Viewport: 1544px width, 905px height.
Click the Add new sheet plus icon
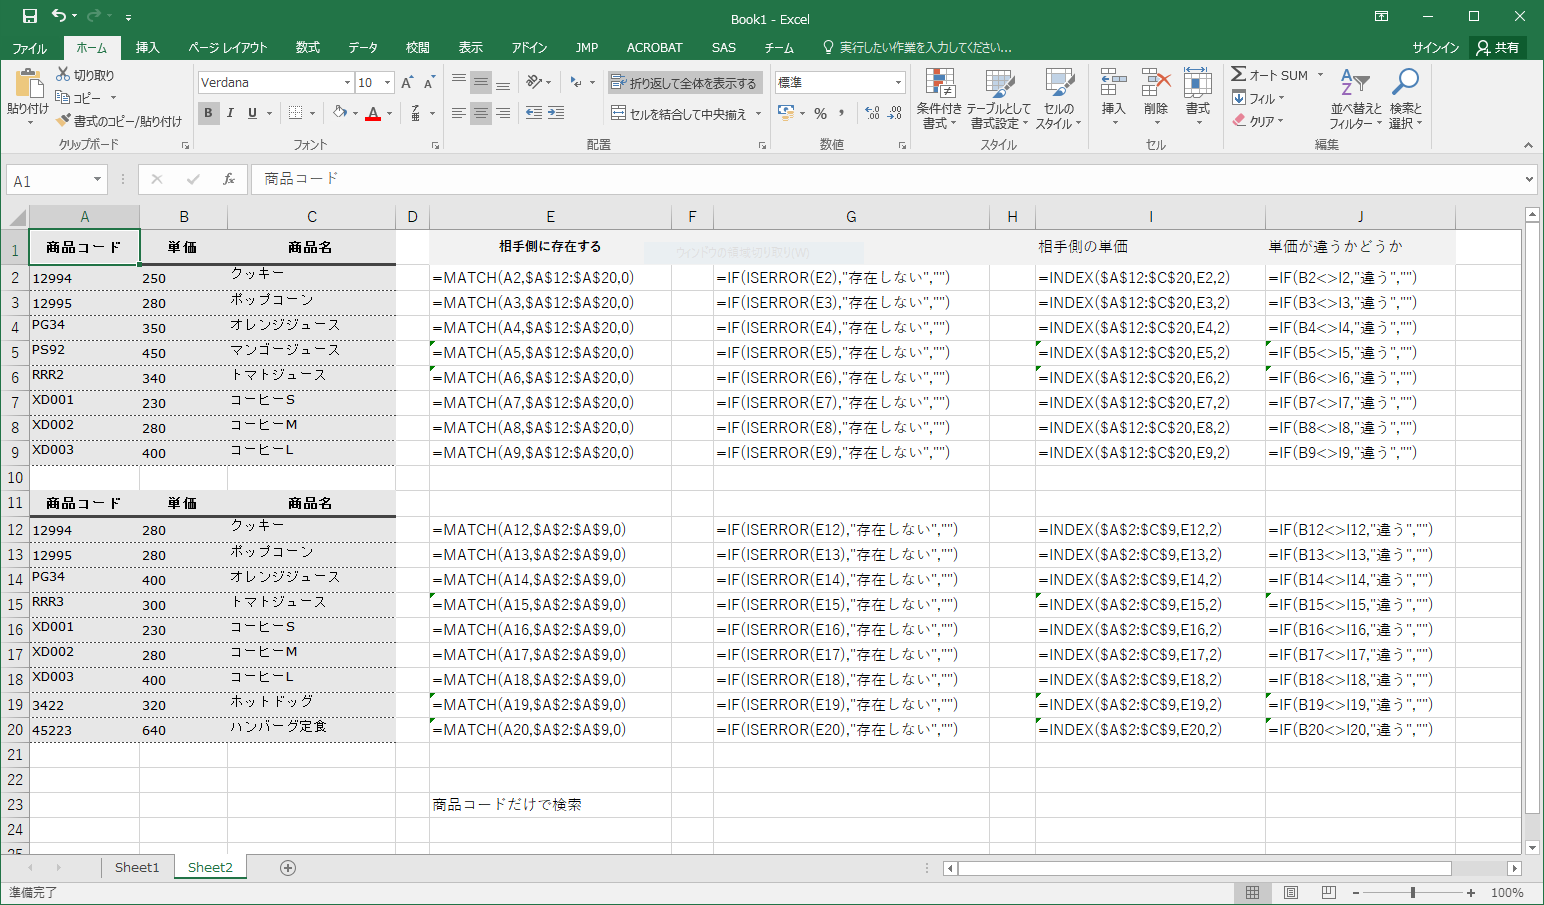(x=288, y=868)
